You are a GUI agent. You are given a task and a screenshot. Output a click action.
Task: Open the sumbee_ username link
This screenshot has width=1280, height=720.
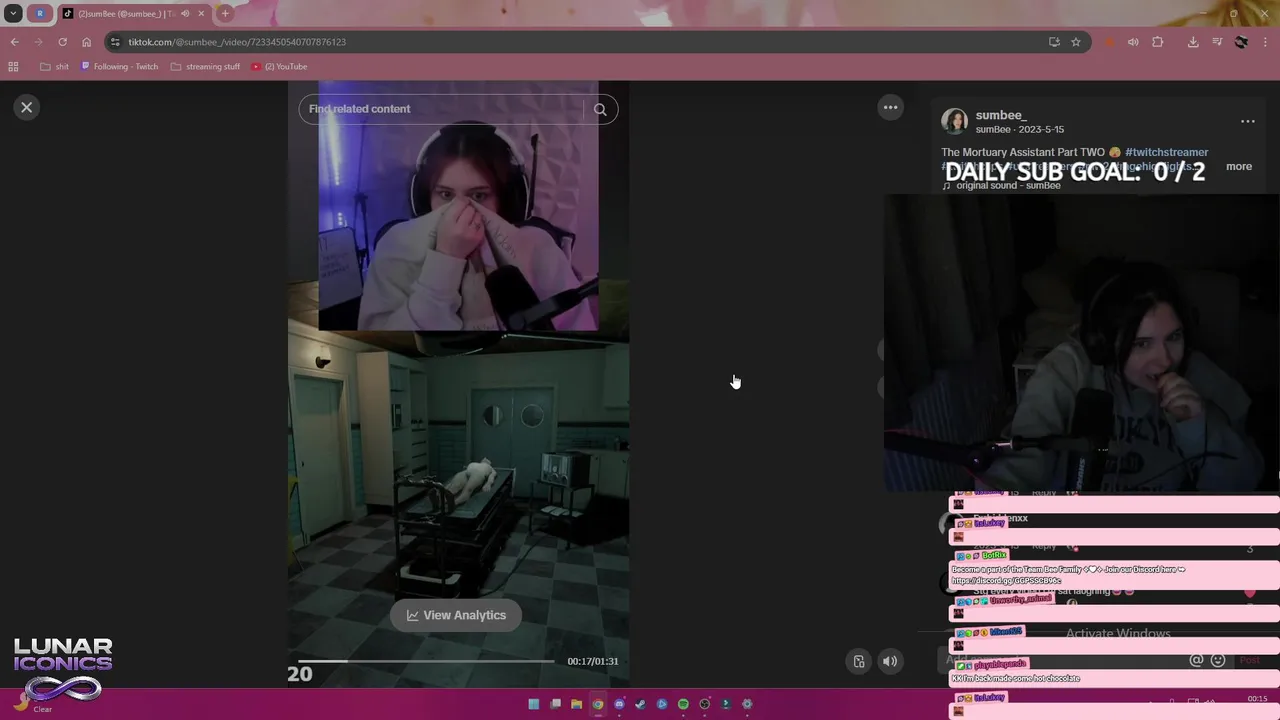pyautogui.click(x=1001, y=115)
